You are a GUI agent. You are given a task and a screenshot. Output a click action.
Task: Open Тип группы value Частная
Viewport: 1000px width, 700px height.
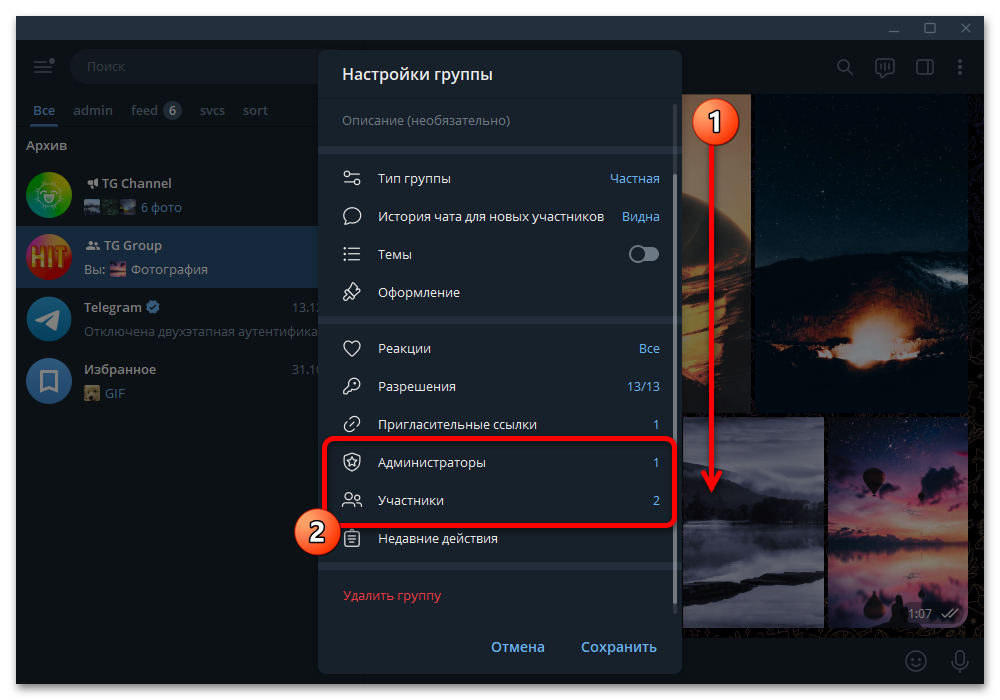(635, 179)
